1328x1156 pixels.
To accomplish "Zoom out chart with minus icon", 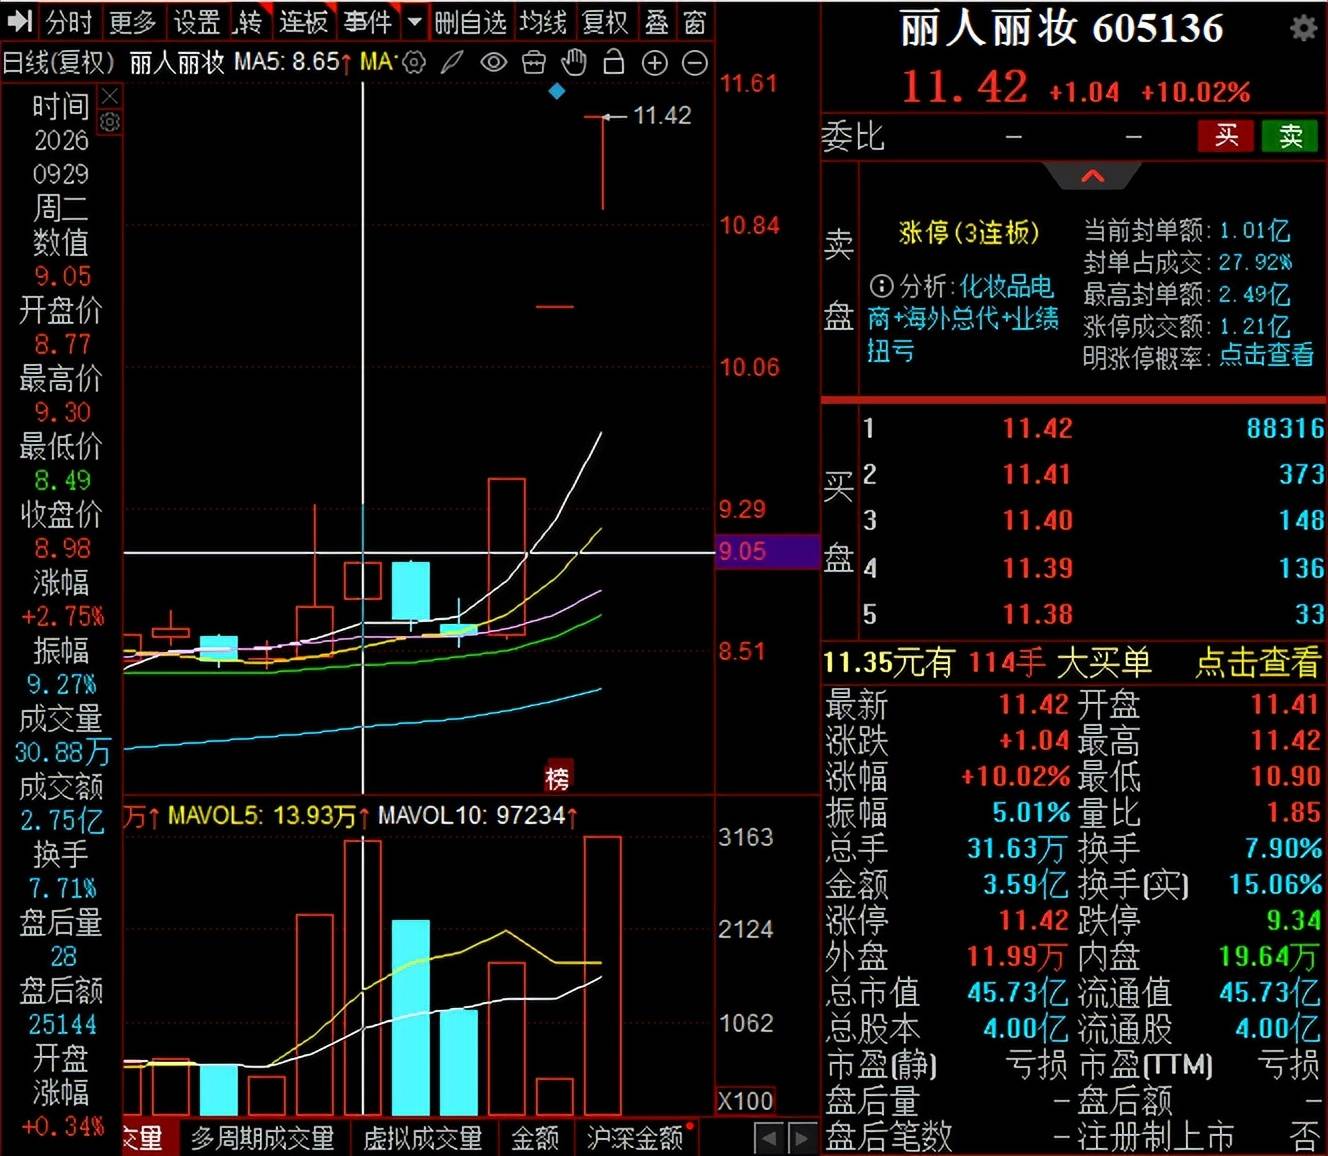I will [x=694, y=63].
